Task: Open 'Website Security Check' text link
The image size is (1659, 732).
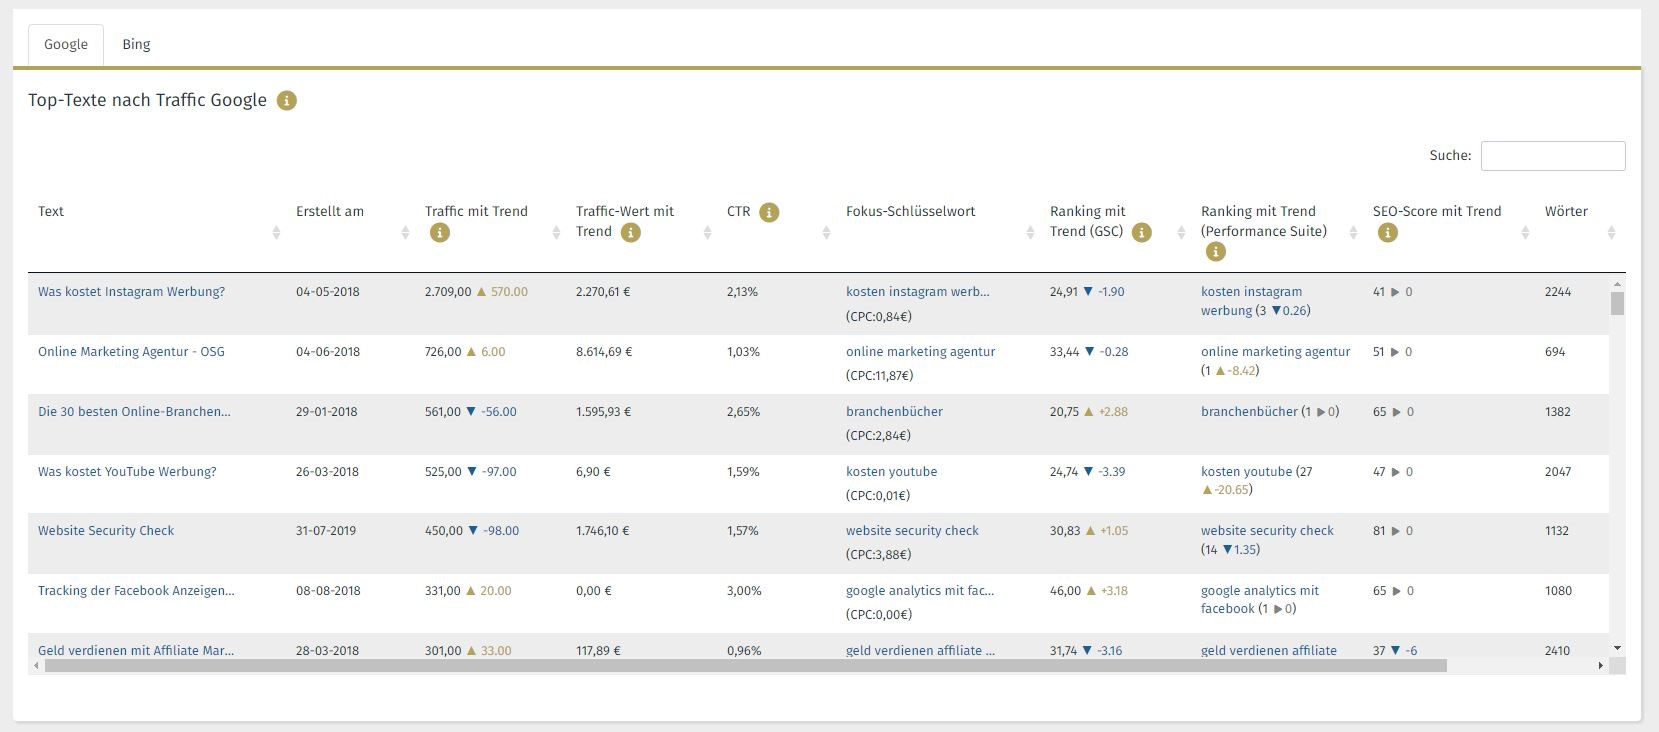Action: (106, 531)
